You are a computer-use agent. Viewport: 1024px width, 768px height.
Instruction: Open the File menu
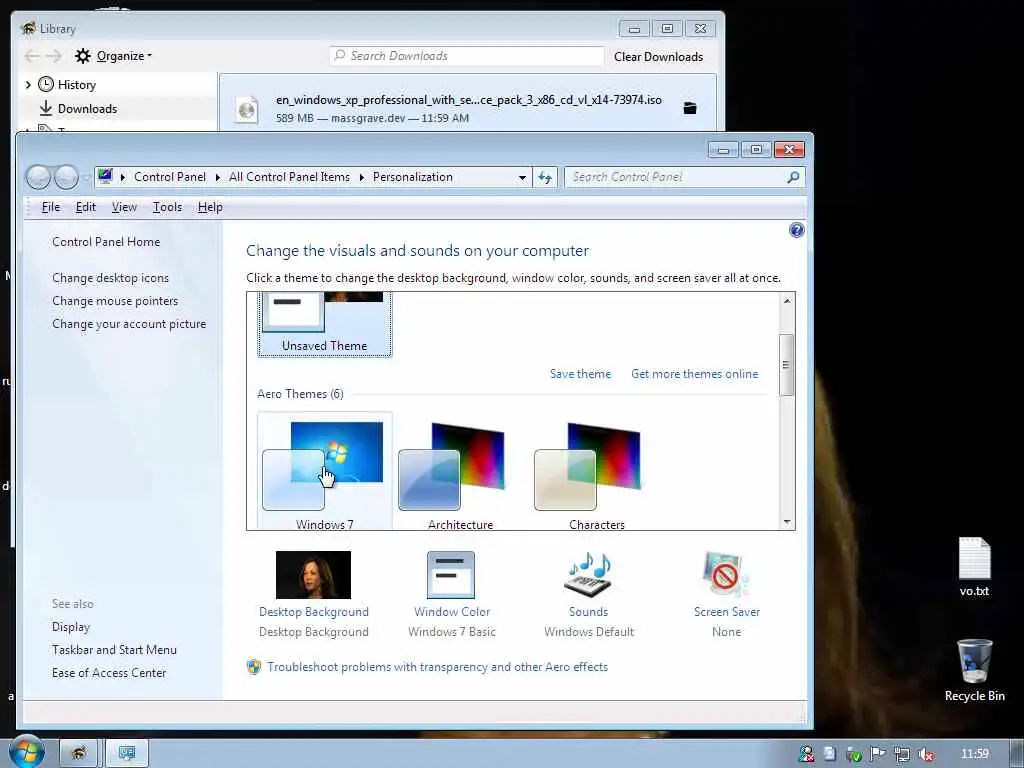click(50, 207)
